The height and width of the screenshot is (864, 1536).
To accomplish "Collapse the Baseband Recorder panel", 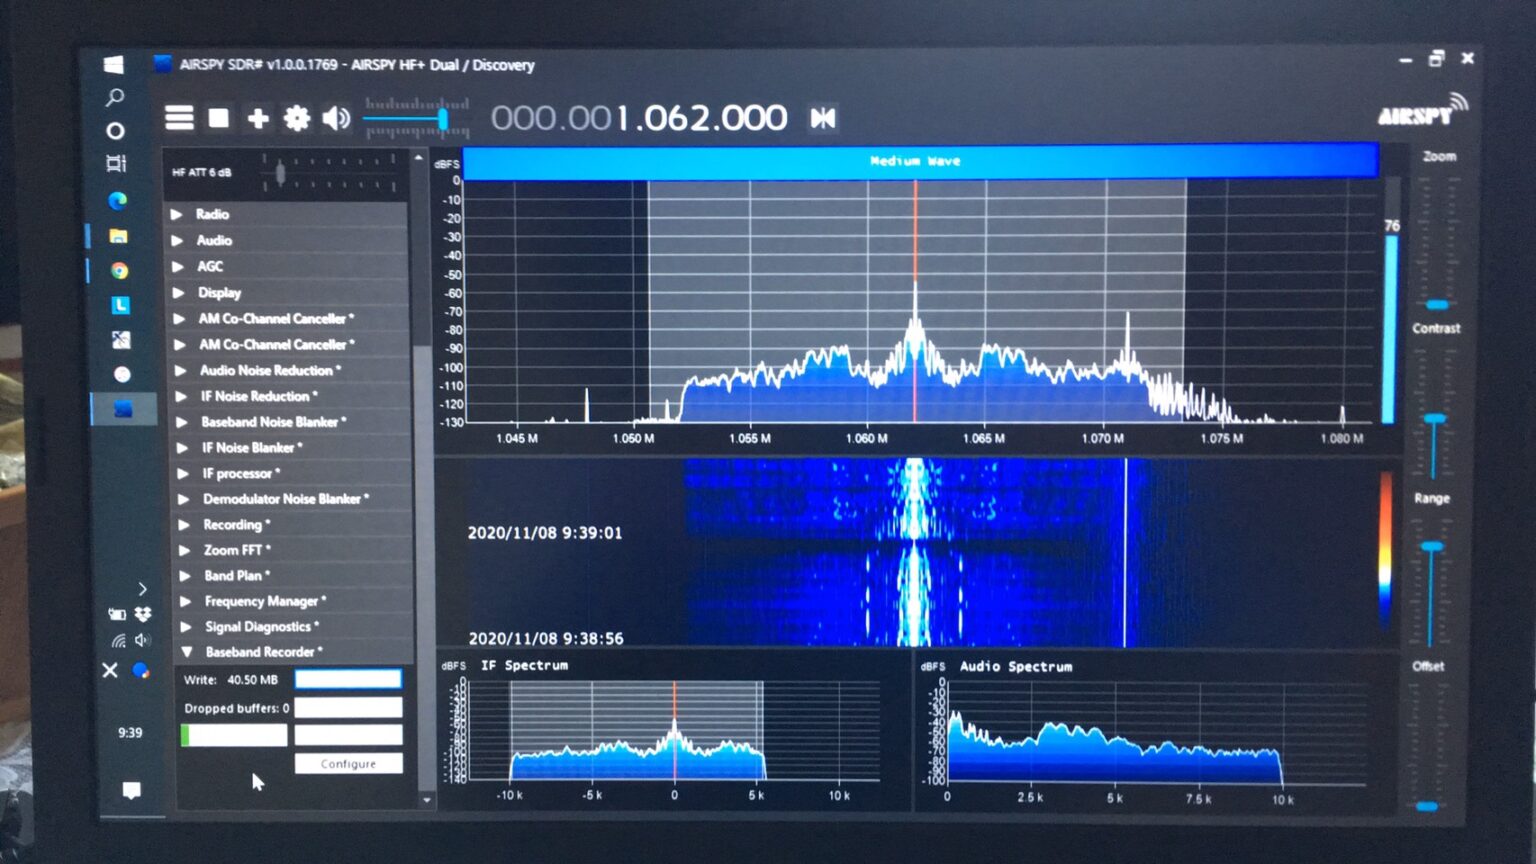I will [x=260, y=652].
